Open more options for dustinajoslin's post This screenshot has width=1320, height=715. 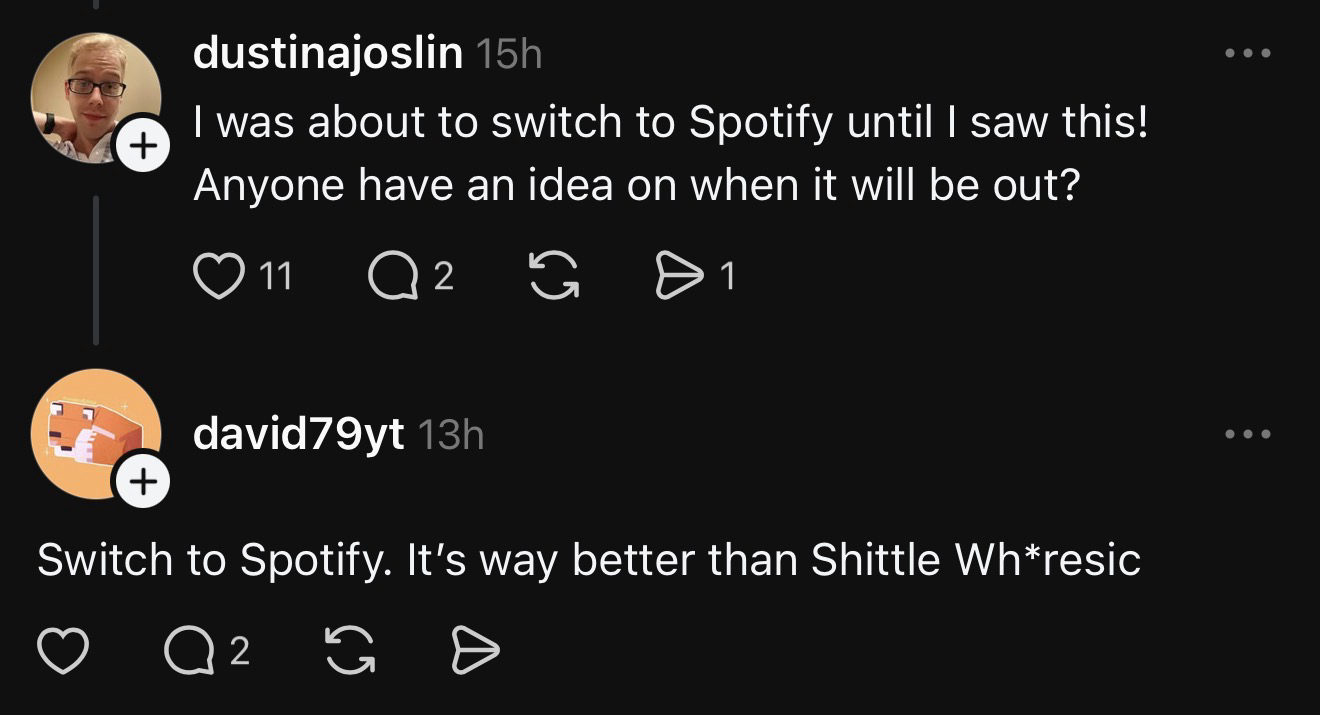(1249, 53)
